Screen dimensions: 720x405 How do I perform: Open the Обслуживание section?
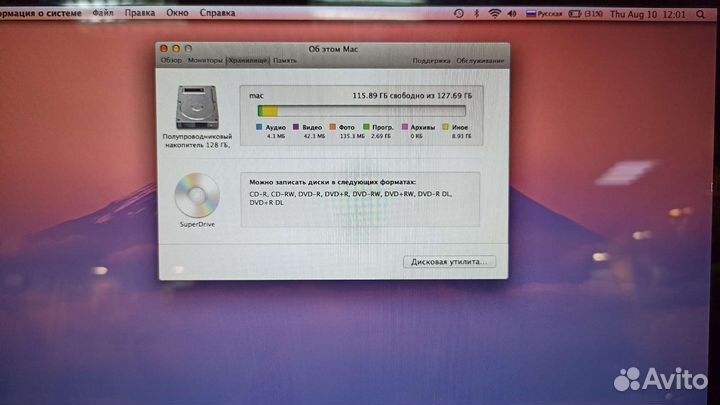(479, 60)
